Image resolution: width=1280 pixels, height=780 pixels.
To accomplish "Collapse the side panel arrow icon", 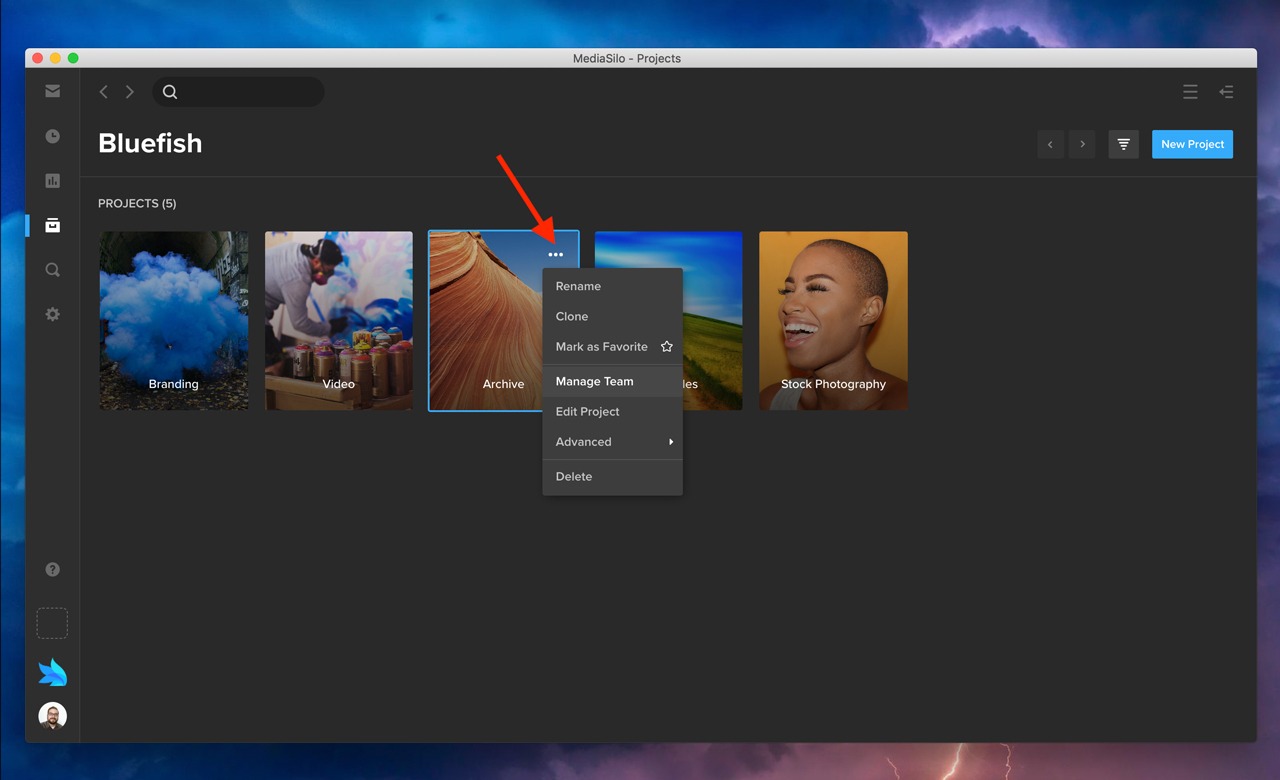I will [1226, 92].
